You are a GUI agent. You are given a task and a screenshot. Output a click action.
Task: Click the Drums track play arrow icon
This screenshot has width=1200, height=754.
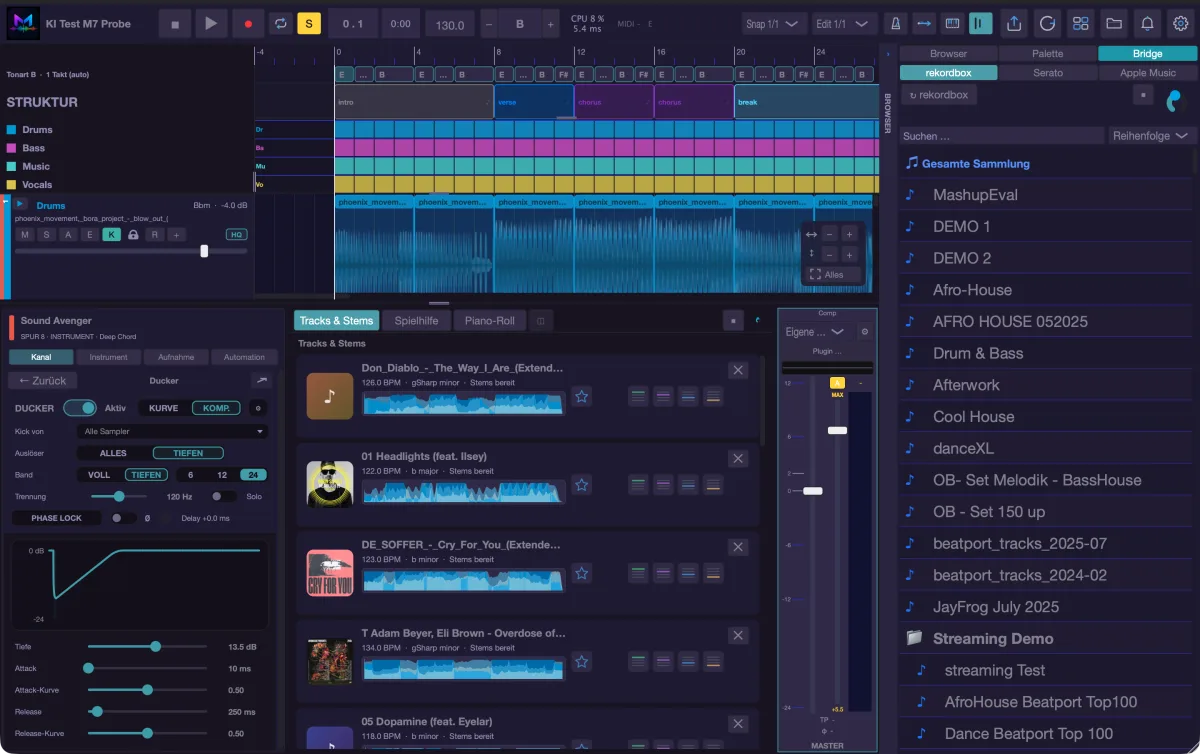click(x=20, y=204)
